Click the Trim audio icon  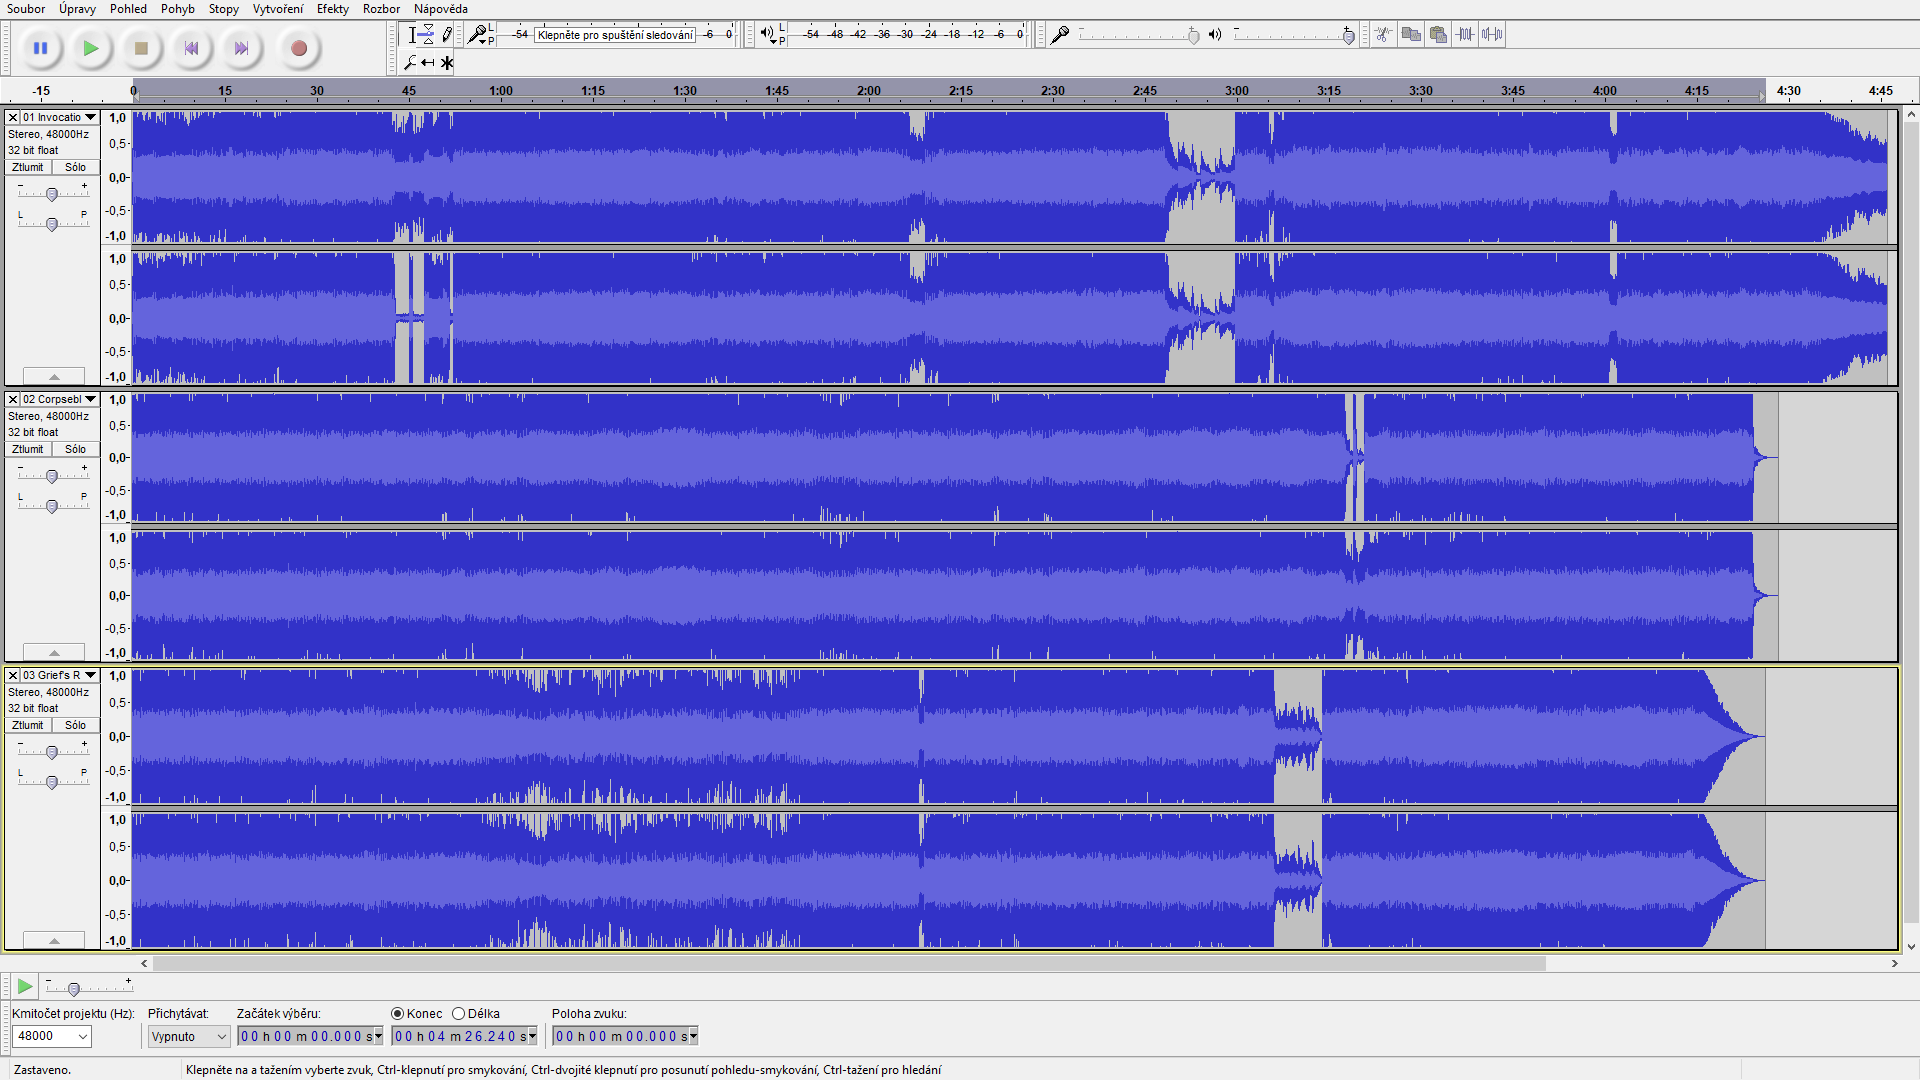(1465, 35)
